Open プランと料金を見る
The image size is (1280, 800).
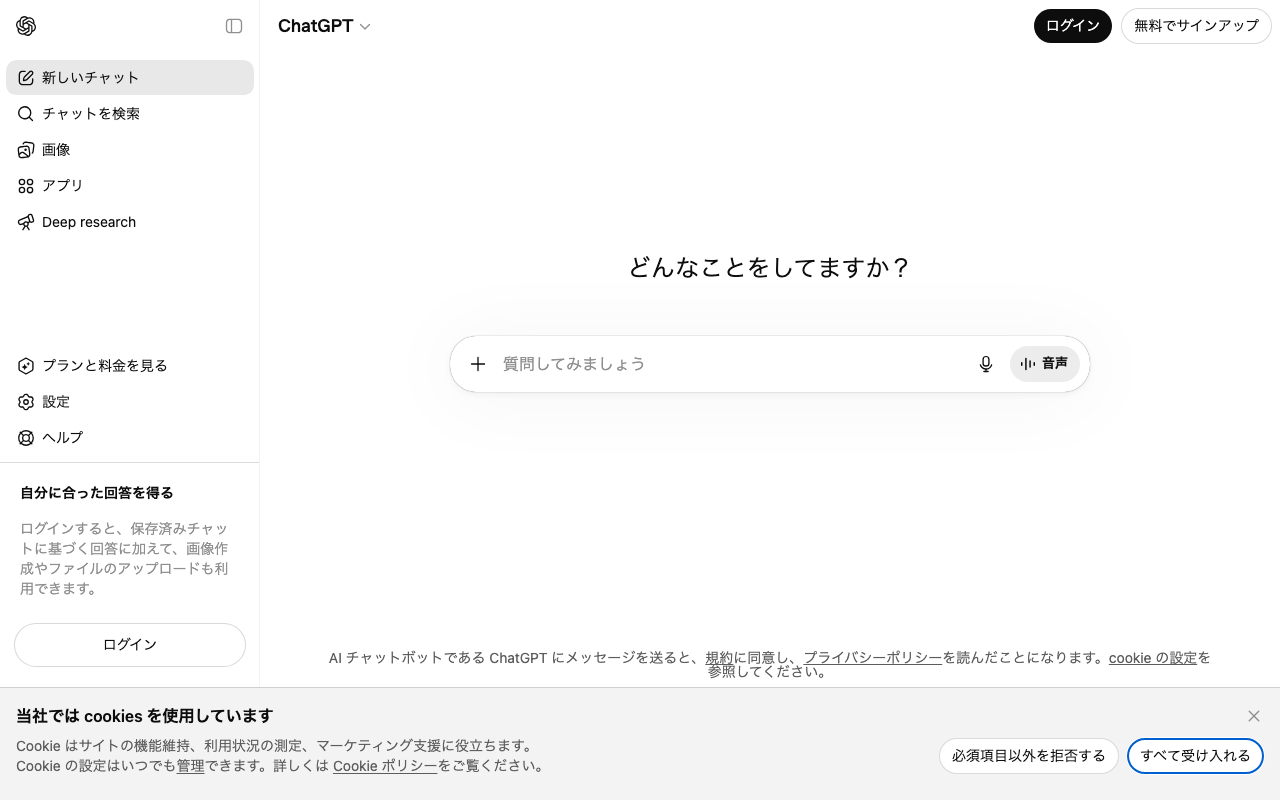click(x=130, y=366)
